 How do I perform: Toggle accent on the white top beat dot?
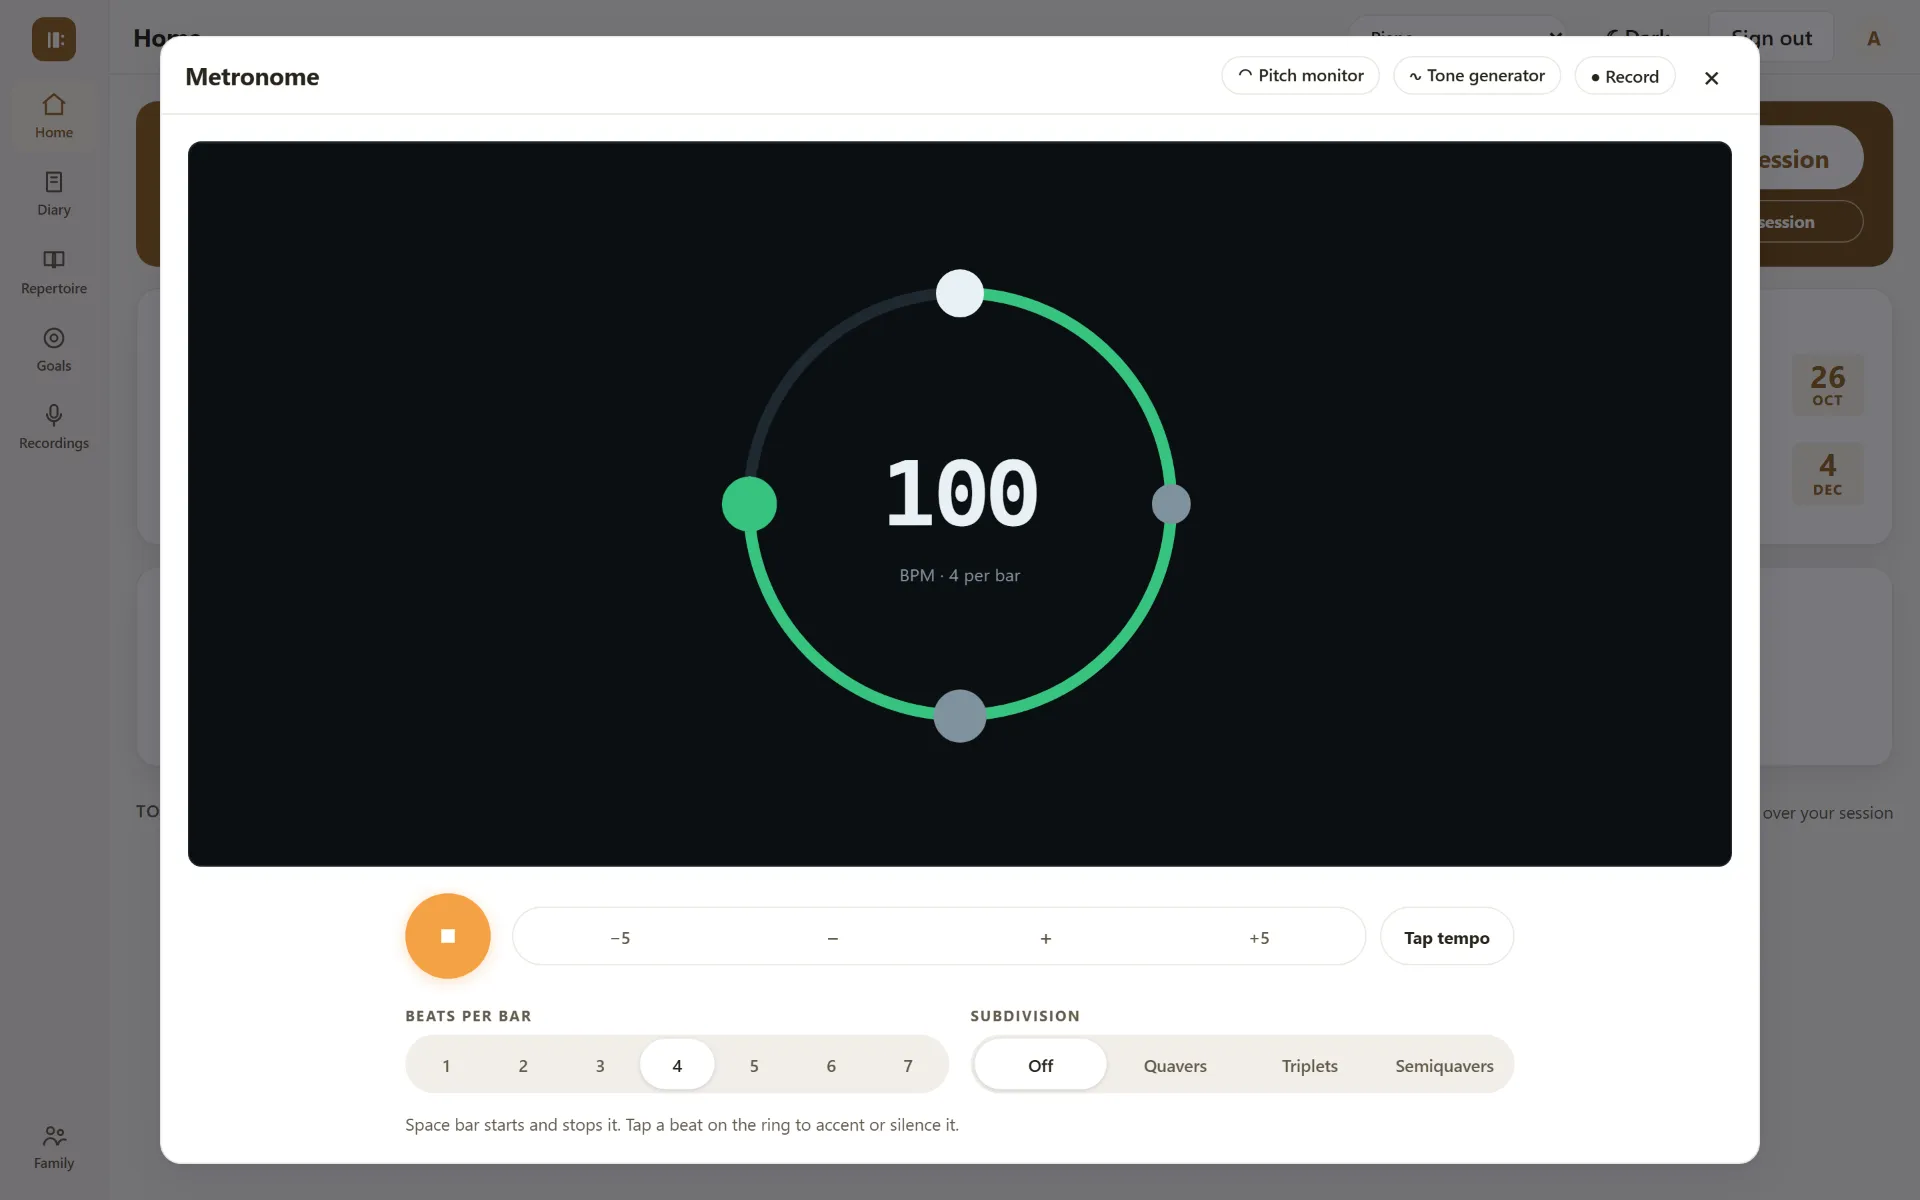coord(960,293)
